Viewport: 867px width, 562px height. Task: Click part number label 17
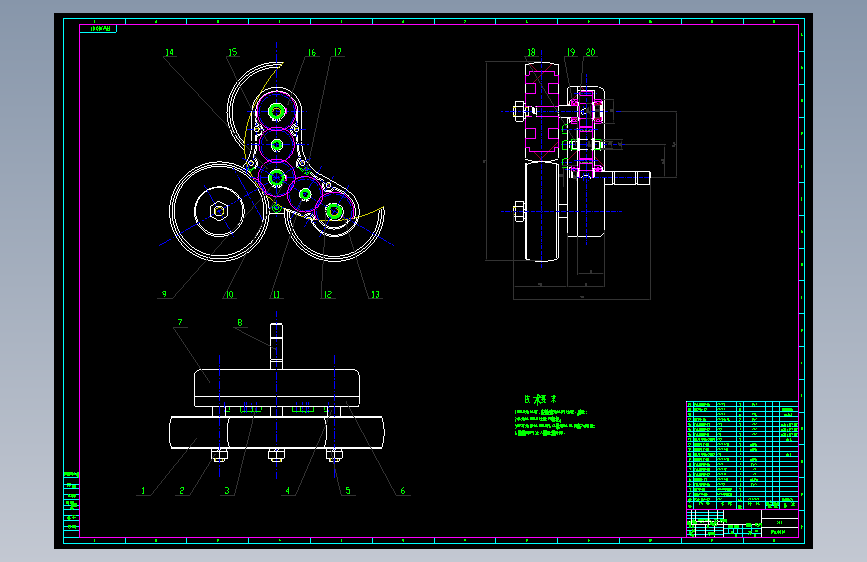tap(337, 52)
